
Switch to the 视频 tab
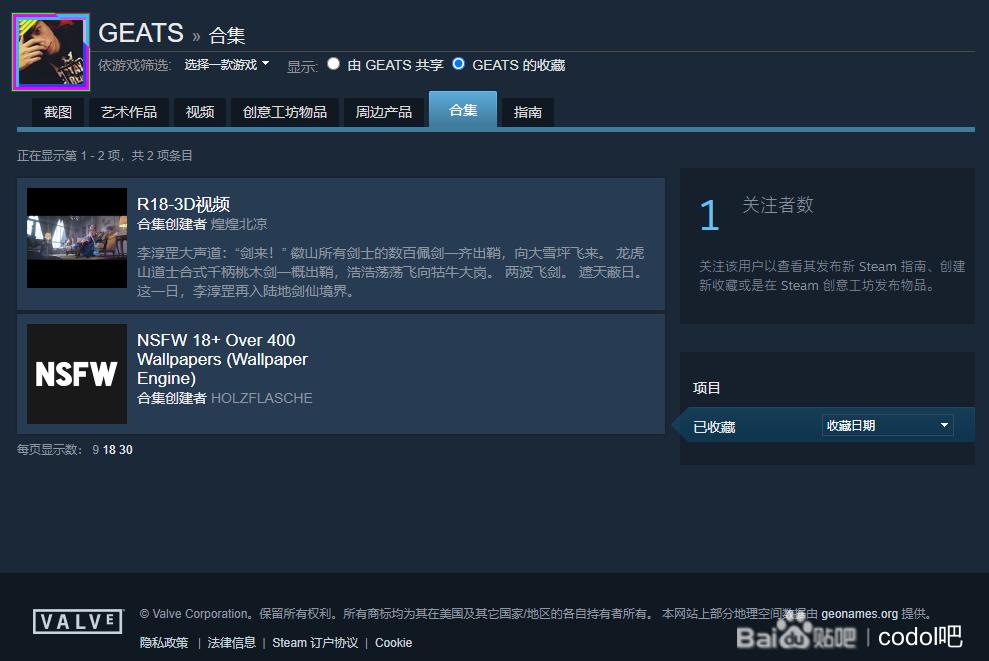[200, 112]
